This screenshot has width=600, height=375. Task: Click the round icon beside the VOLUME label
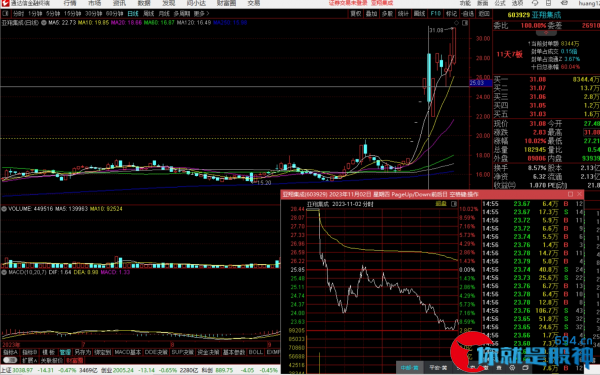pyautogui.click(x=4, y=209)
